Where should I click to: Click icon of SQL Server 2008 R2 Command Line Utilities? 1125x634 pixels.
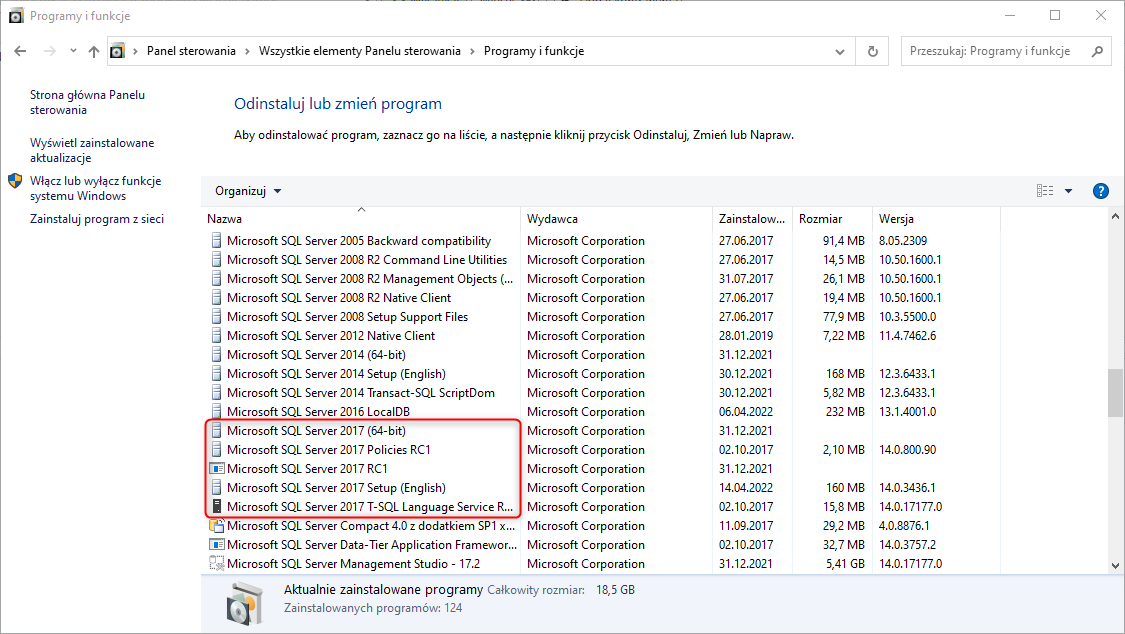[x=217, y=260]
